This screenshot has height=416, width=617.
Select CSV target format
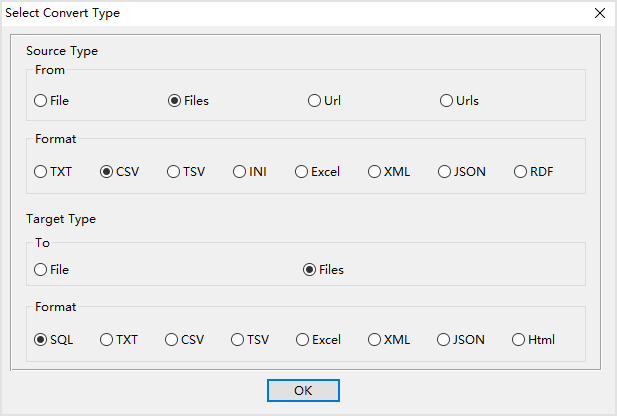point(172,339)
